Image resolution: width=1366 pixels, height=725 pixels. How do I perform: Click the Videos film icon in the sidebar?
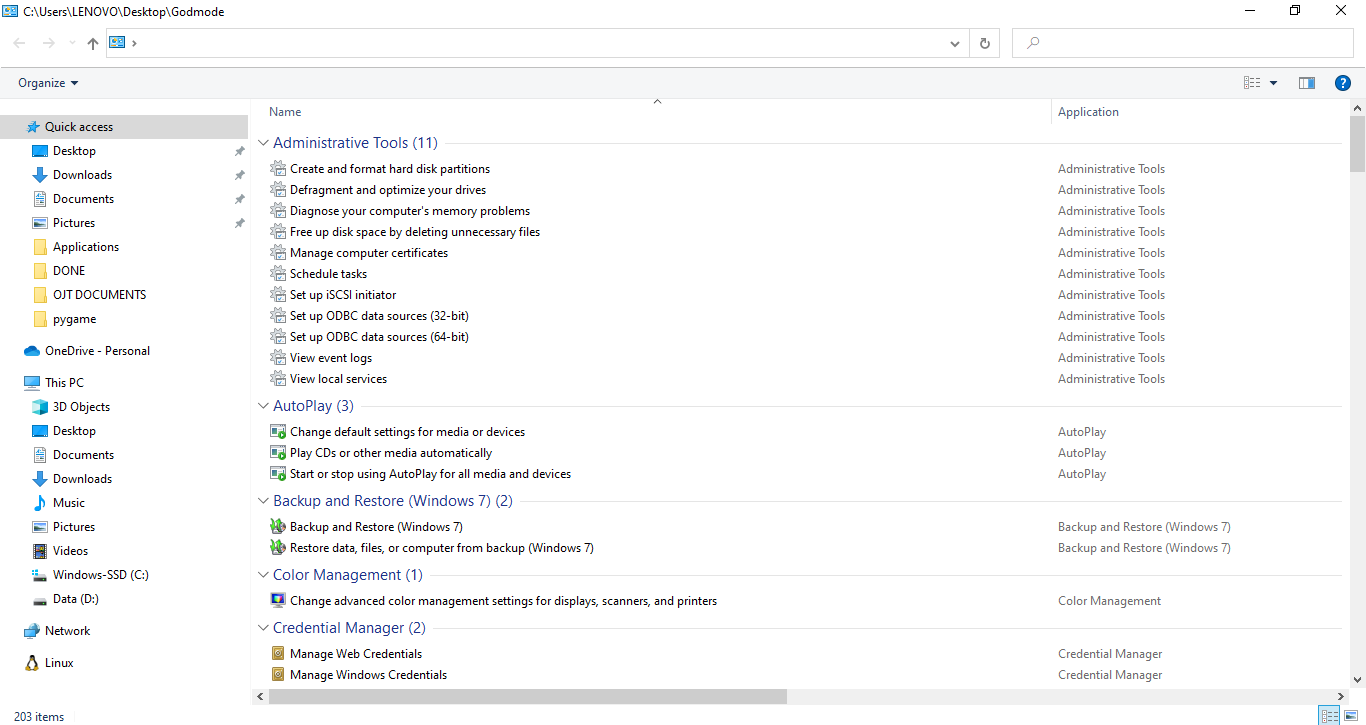point(40,551)
